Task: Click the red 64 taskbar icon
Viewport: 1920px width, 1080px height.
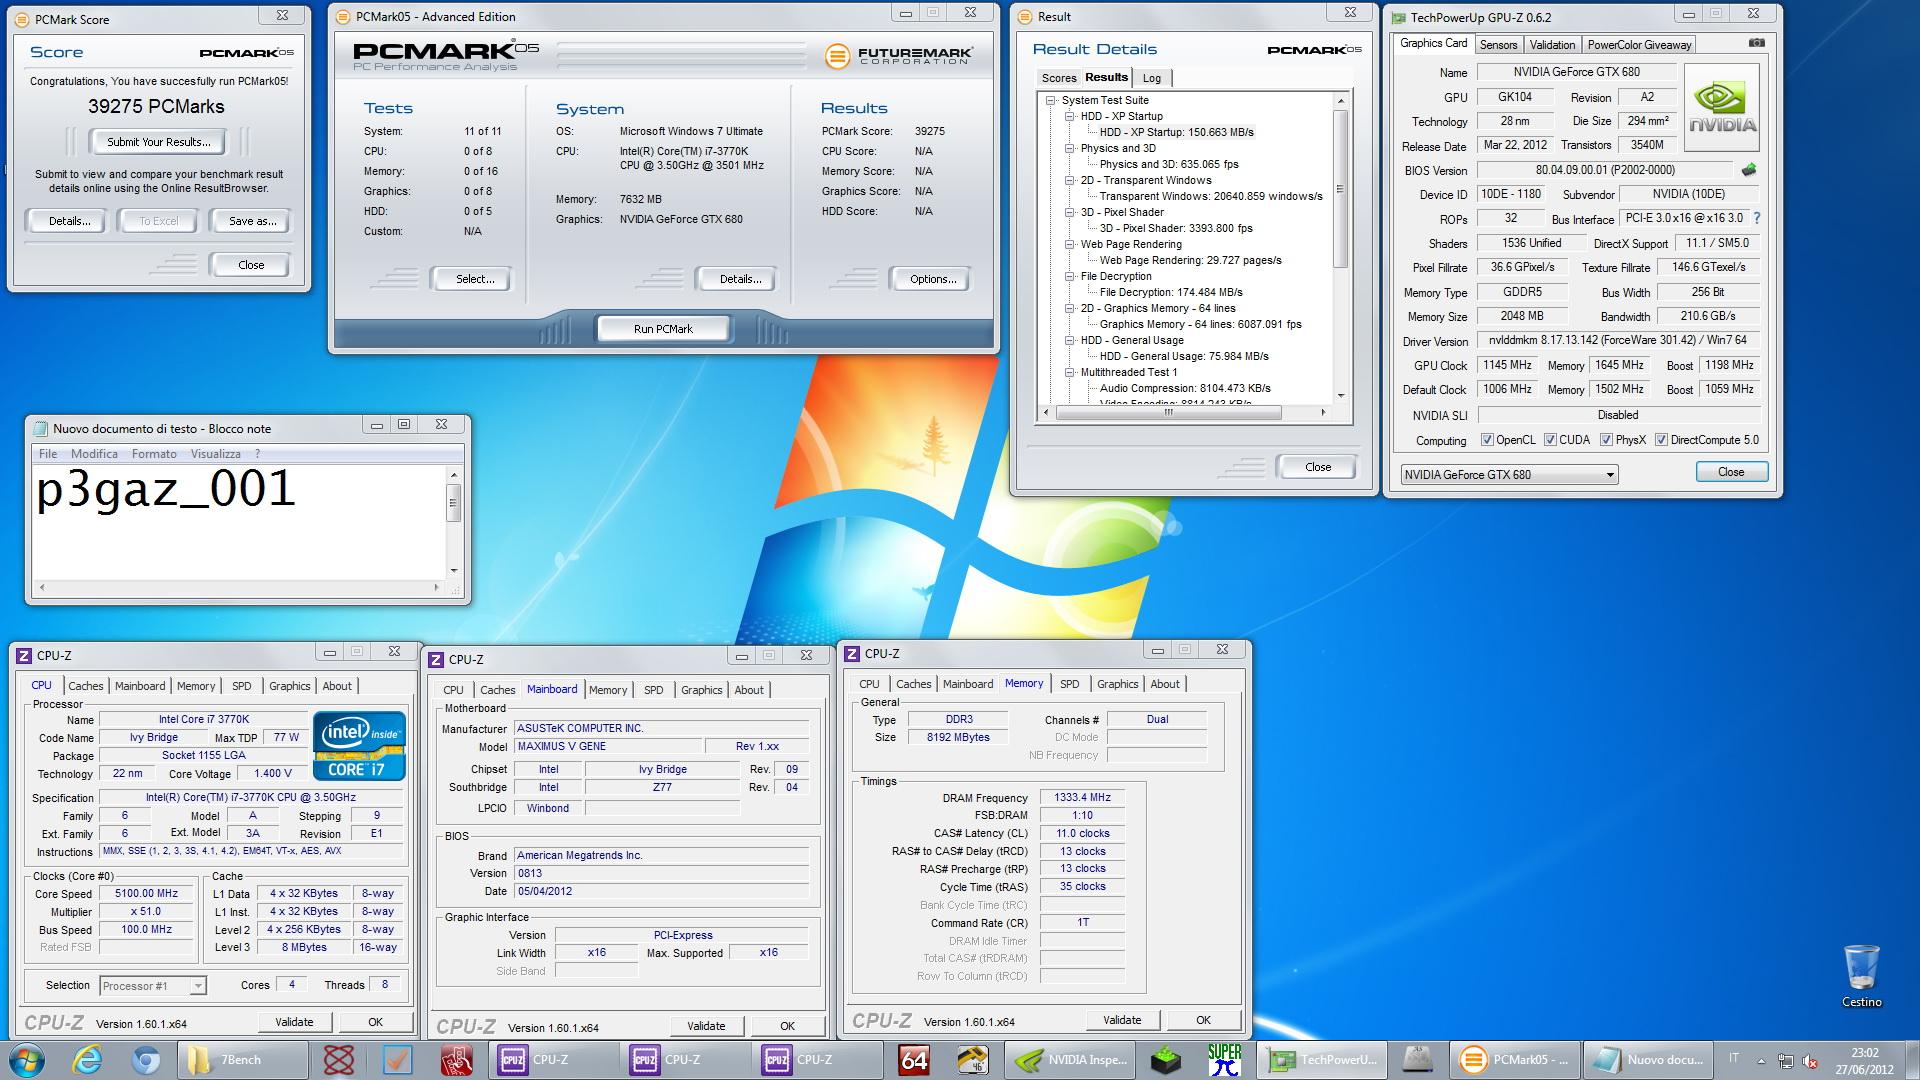Action: [x=914, y=1060]
